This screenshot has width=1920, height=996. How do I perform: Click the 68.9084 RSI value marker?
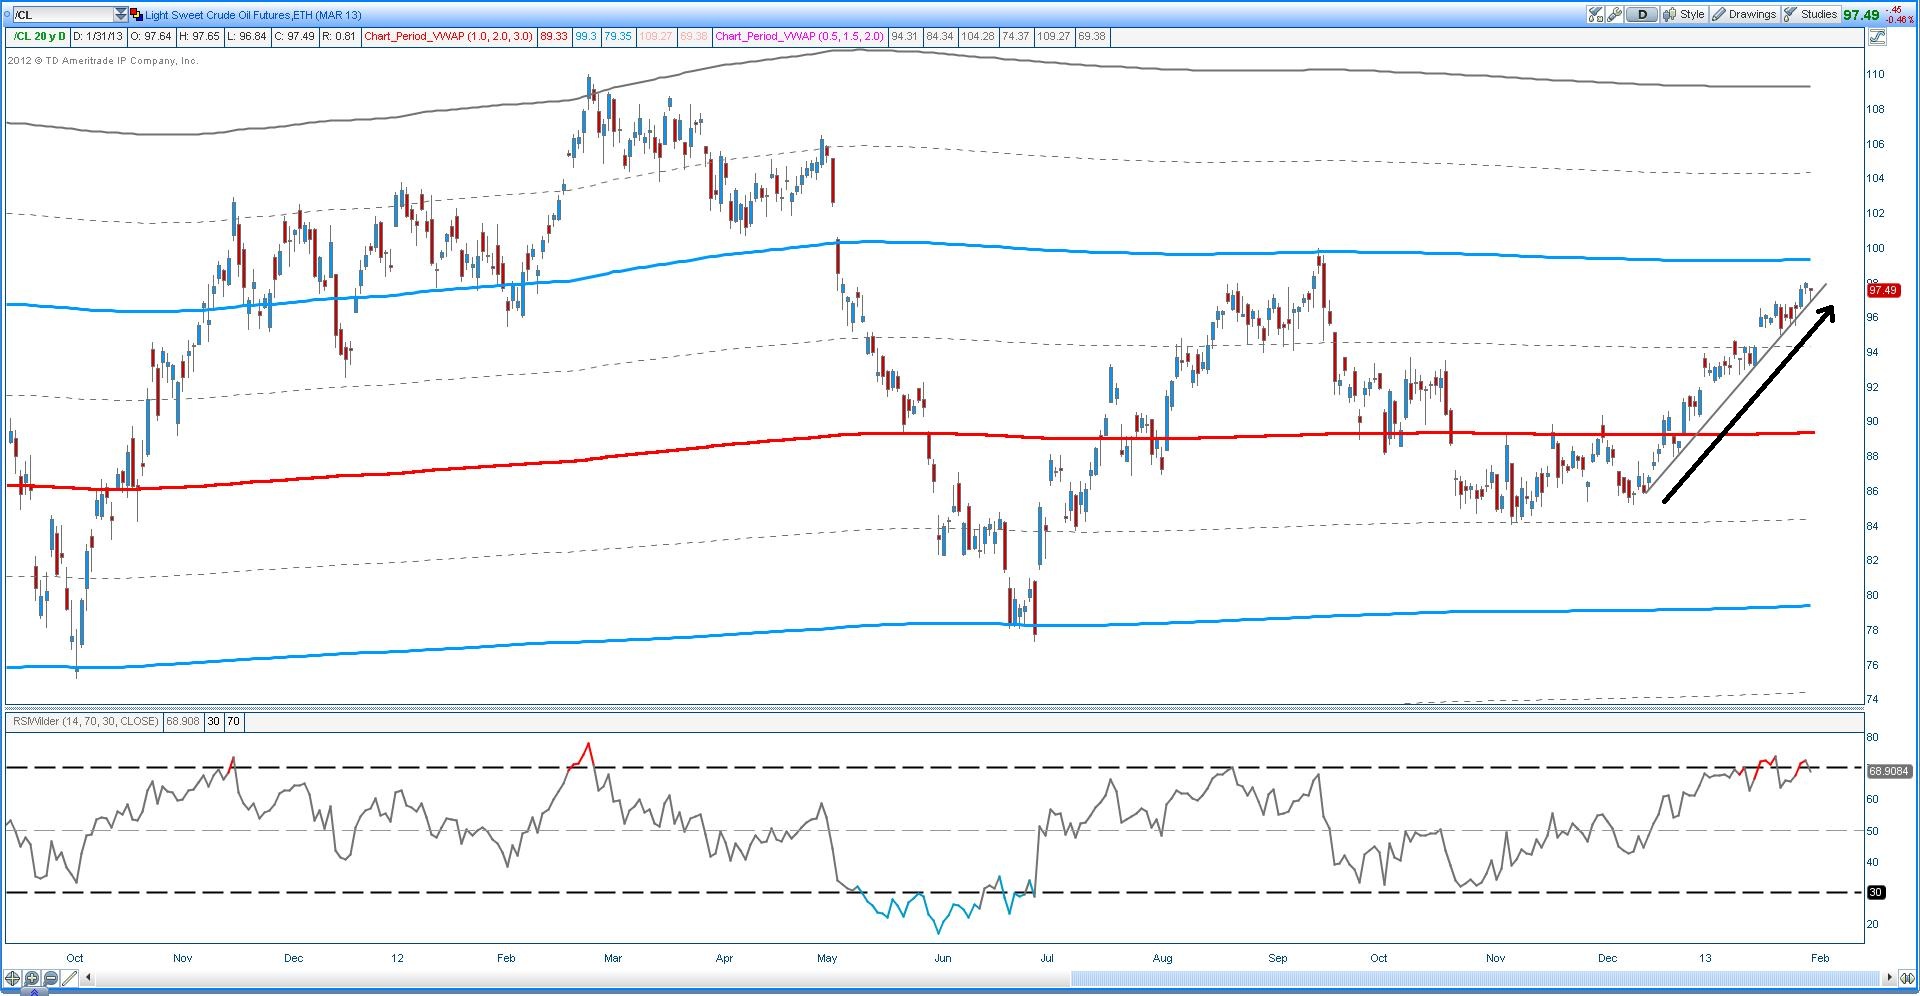1888,771
